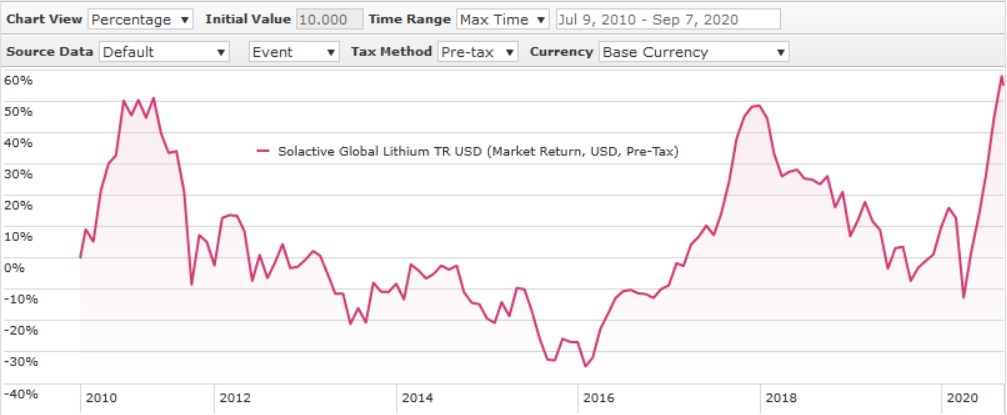Open the Source Data Default dropdown
Viewport: 1007px width, 415px height.
[x=164, y=51]
